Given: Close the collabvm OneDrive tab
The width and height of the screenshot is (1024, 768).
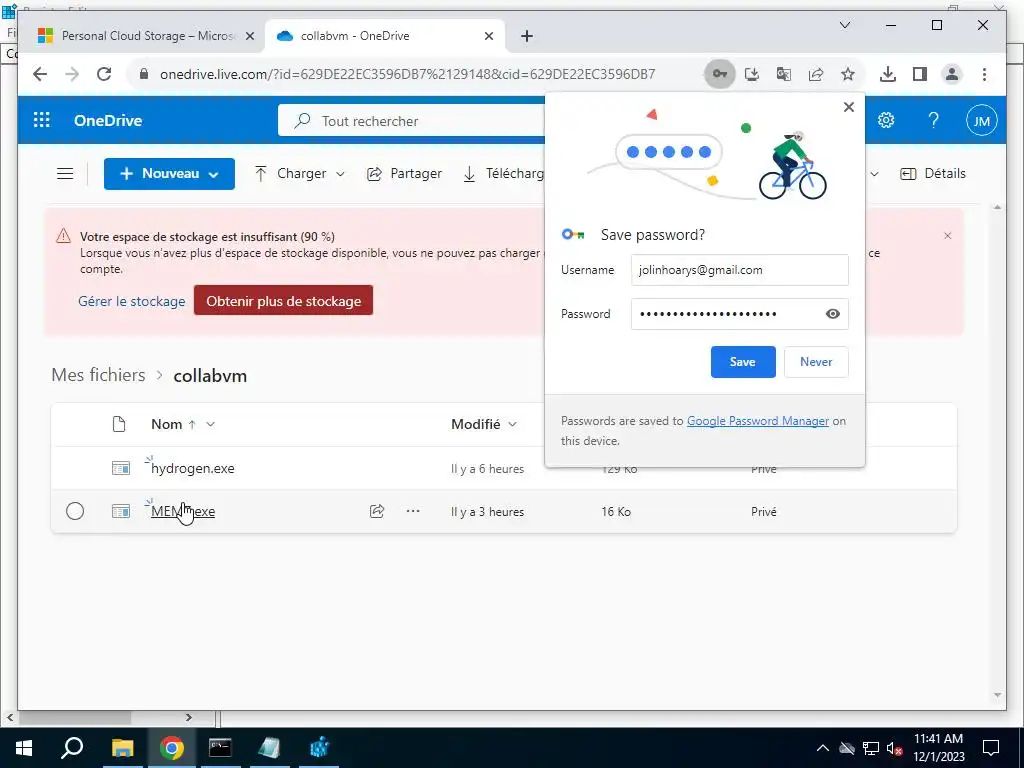Looking at the screenshot, I should pyautogui.click(x=488, y=37).
